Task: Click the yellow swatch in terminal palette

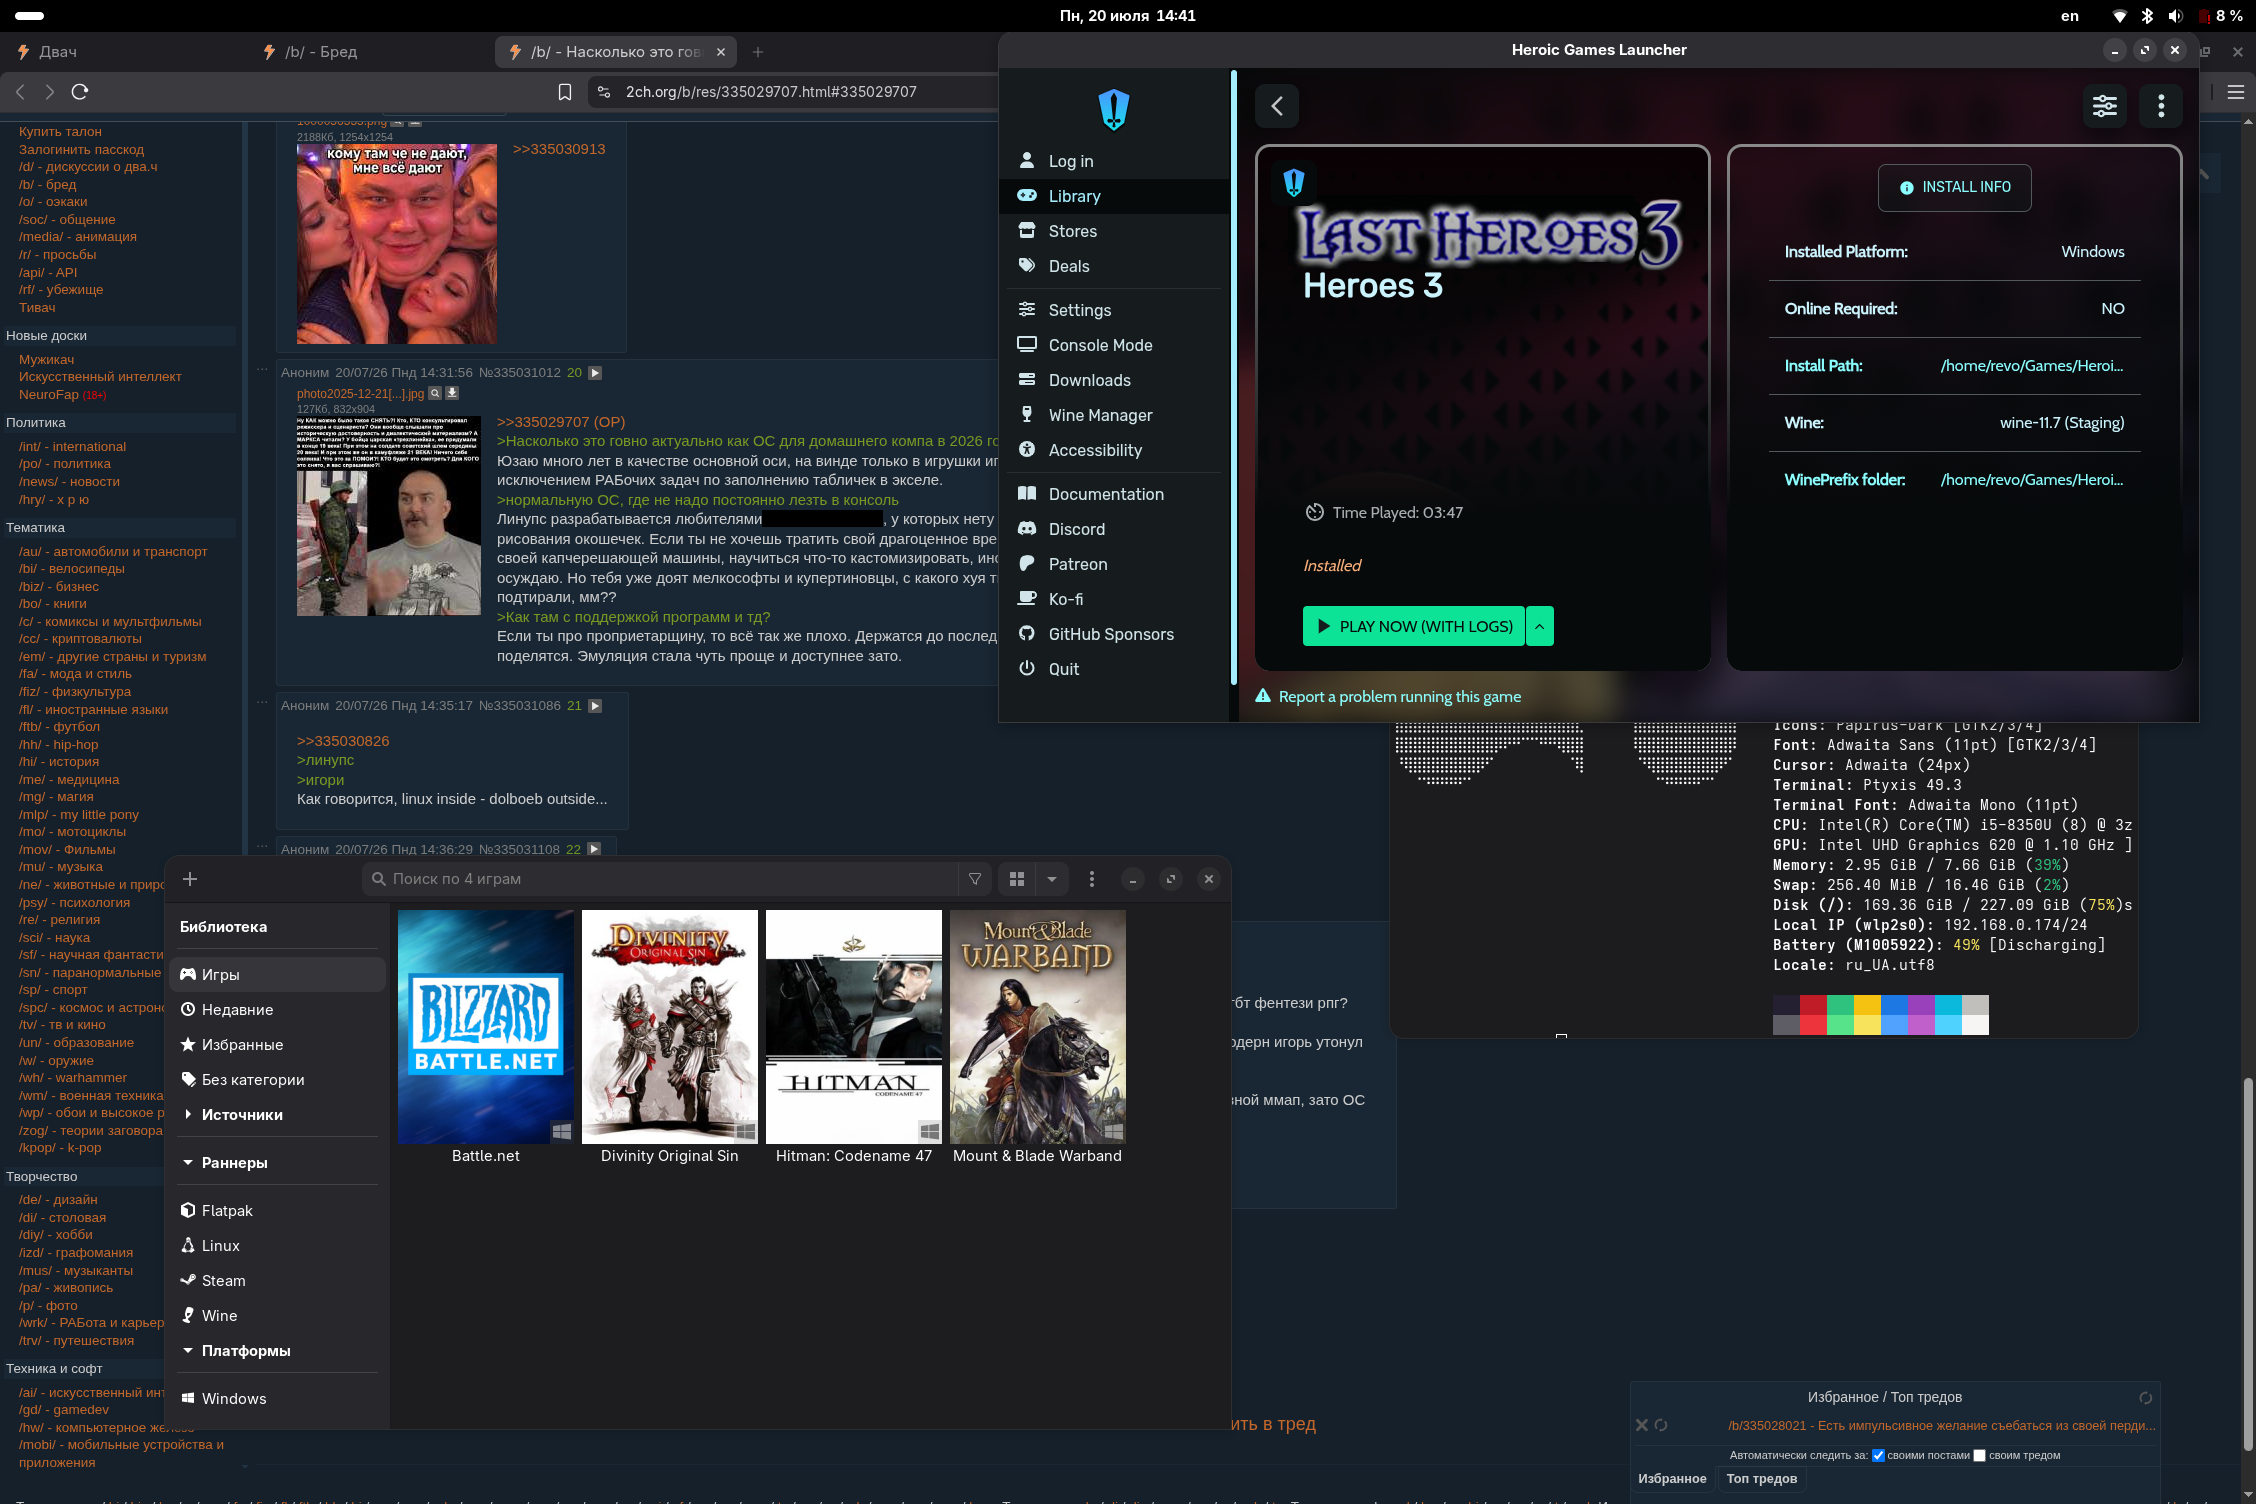Action: pos(1867,1005)
